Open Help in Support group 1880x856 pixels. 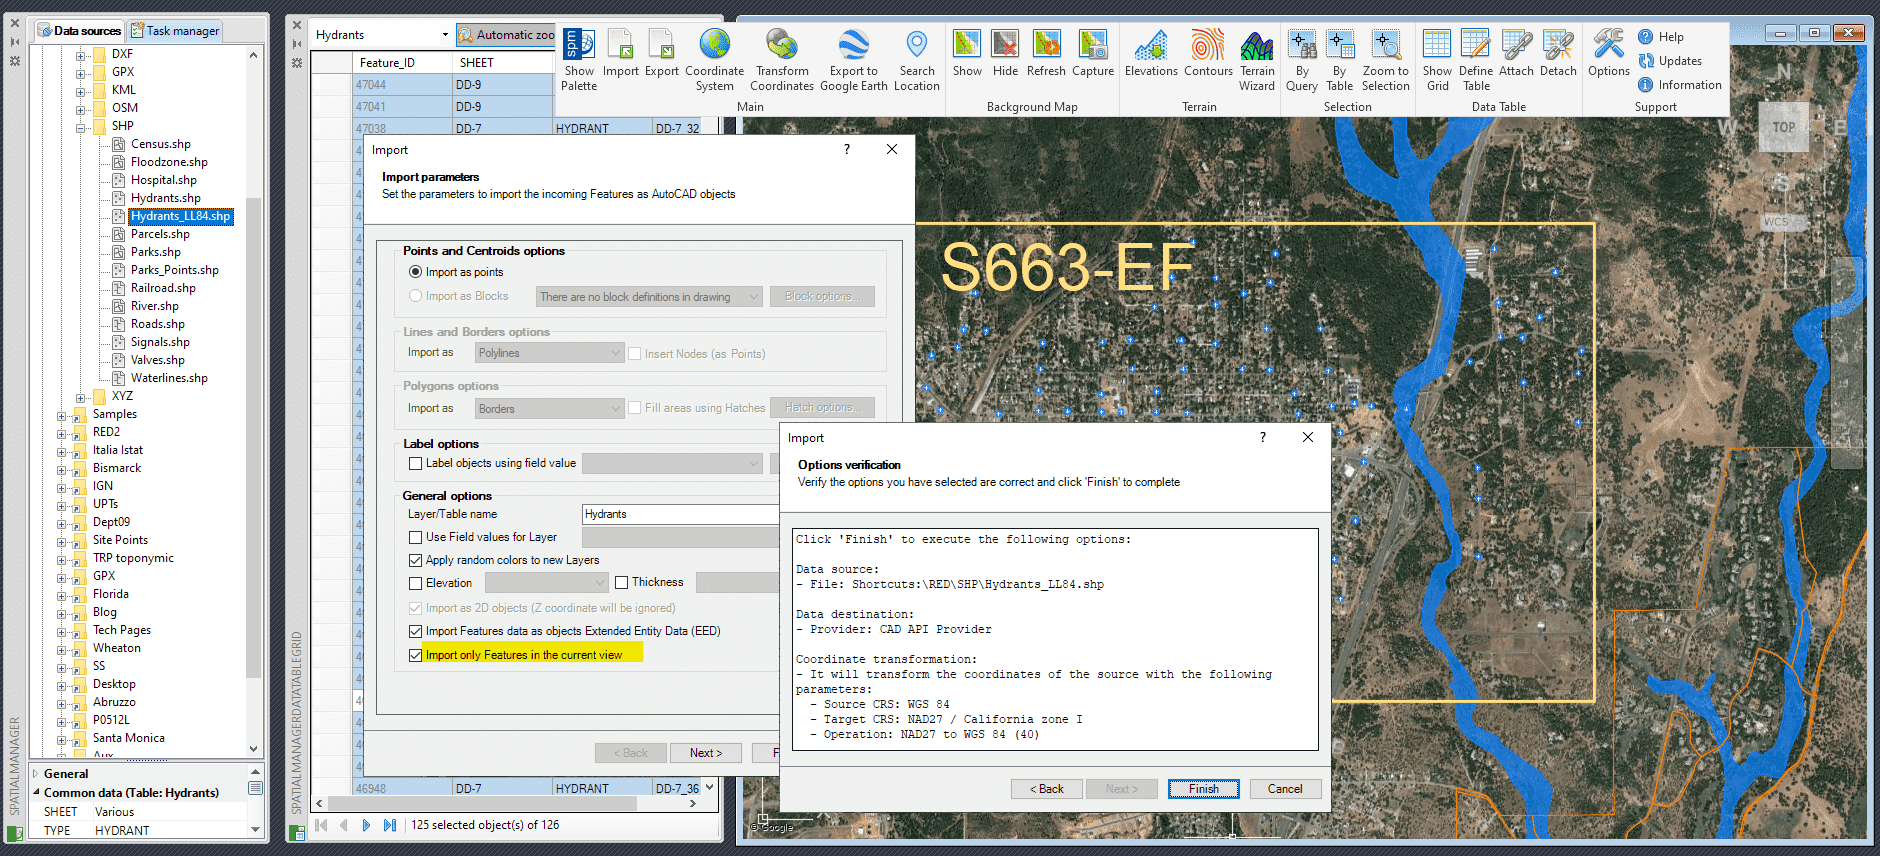(x=1661, y=37)
